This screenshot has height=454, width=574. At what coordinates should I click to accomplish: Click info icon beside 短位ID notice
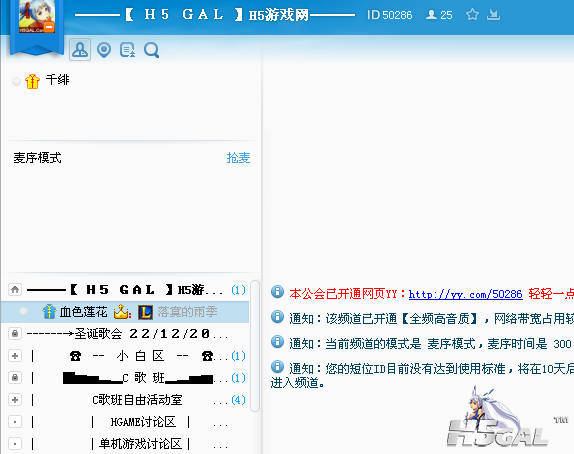[277, 366]
